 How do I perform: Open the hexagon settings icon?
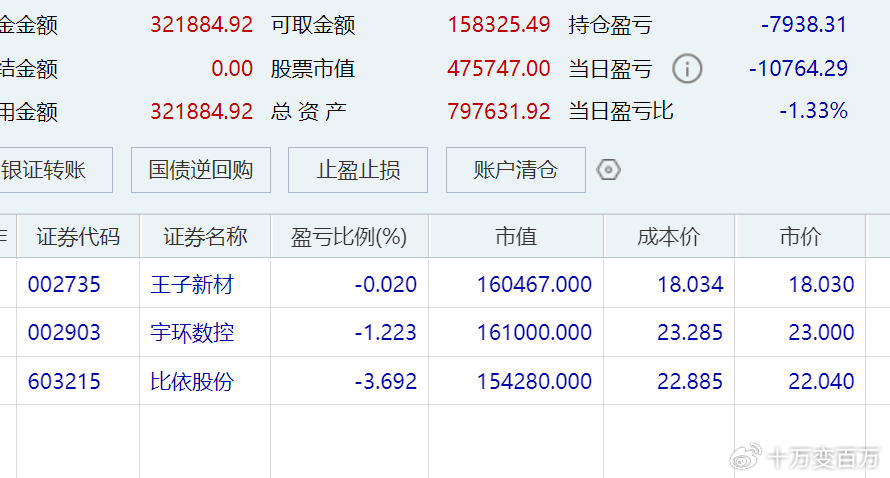(x=608, y=170)
